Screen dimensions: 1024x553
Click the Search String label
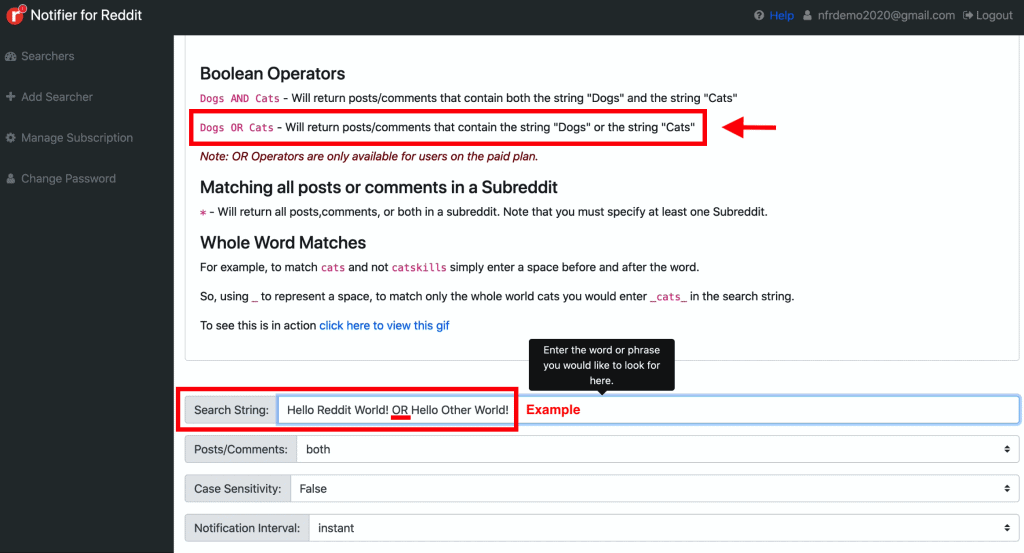pos(231,410)
